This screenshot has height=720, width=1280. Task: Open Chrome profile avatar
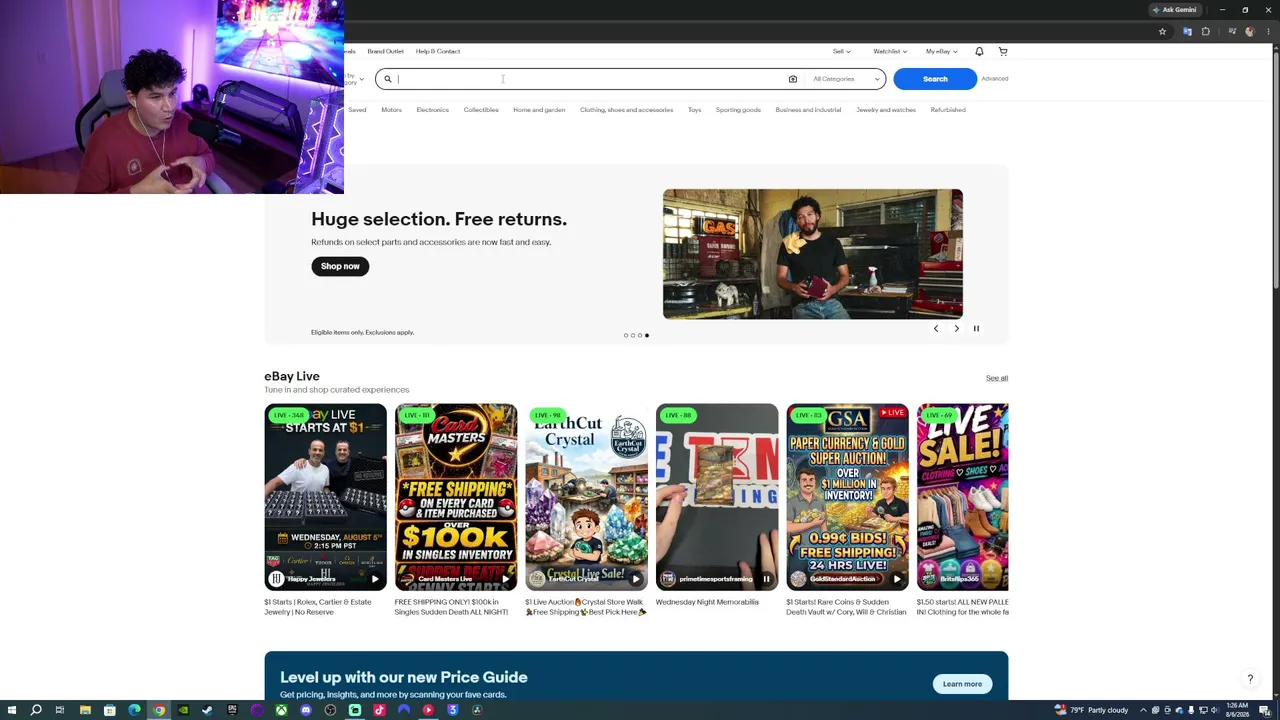[x=1249, y=31]
